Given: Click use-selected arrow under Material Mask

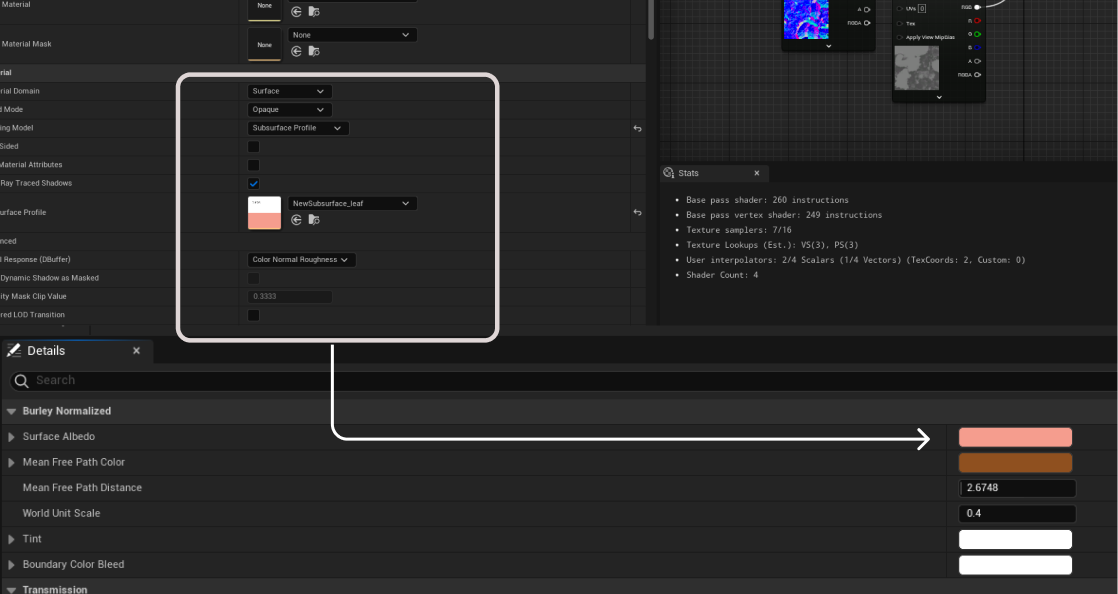Looking at the screenshot, I should [296, 52].
